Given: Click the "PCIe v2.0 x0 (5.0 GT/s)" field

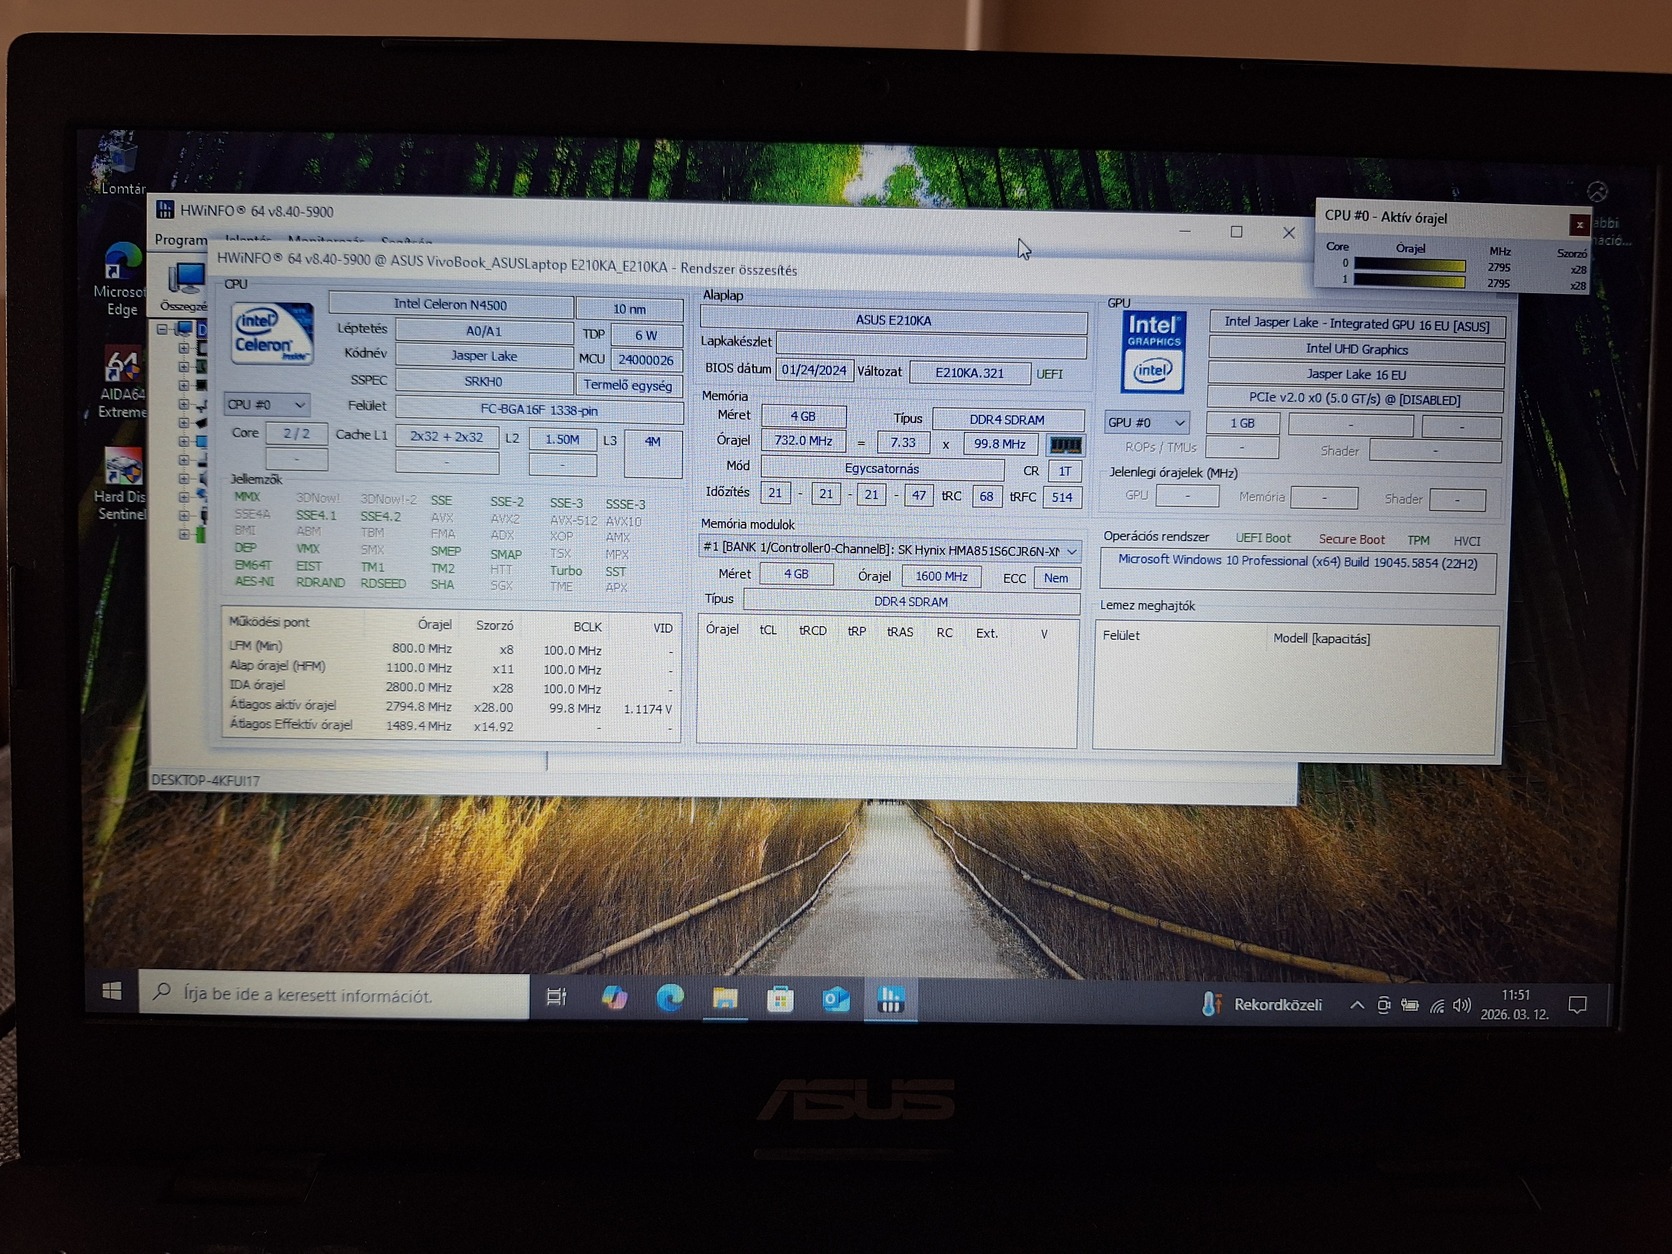Looking at the screenshot, I should (1355, 399).
